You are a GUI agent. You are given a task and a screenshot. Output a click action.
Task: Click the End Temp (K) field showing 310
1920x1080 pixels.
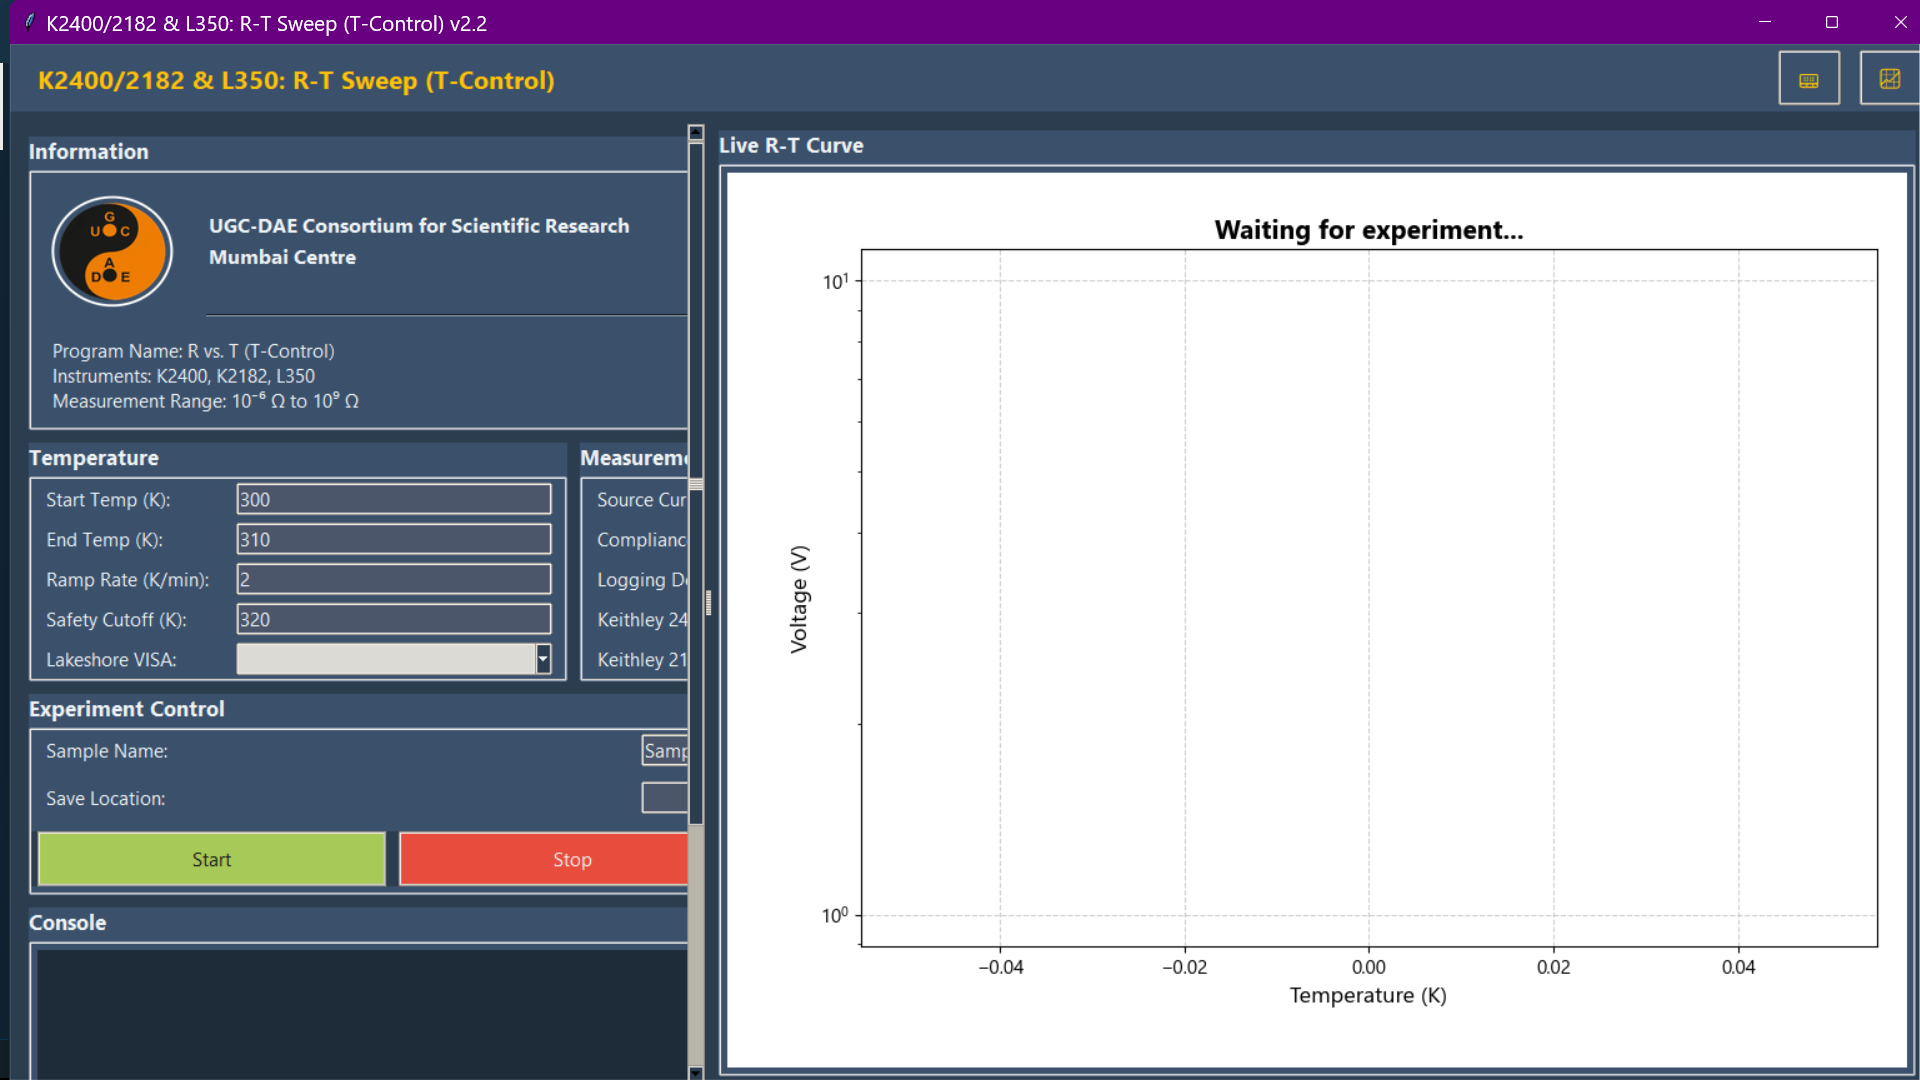tap(393, 539)
